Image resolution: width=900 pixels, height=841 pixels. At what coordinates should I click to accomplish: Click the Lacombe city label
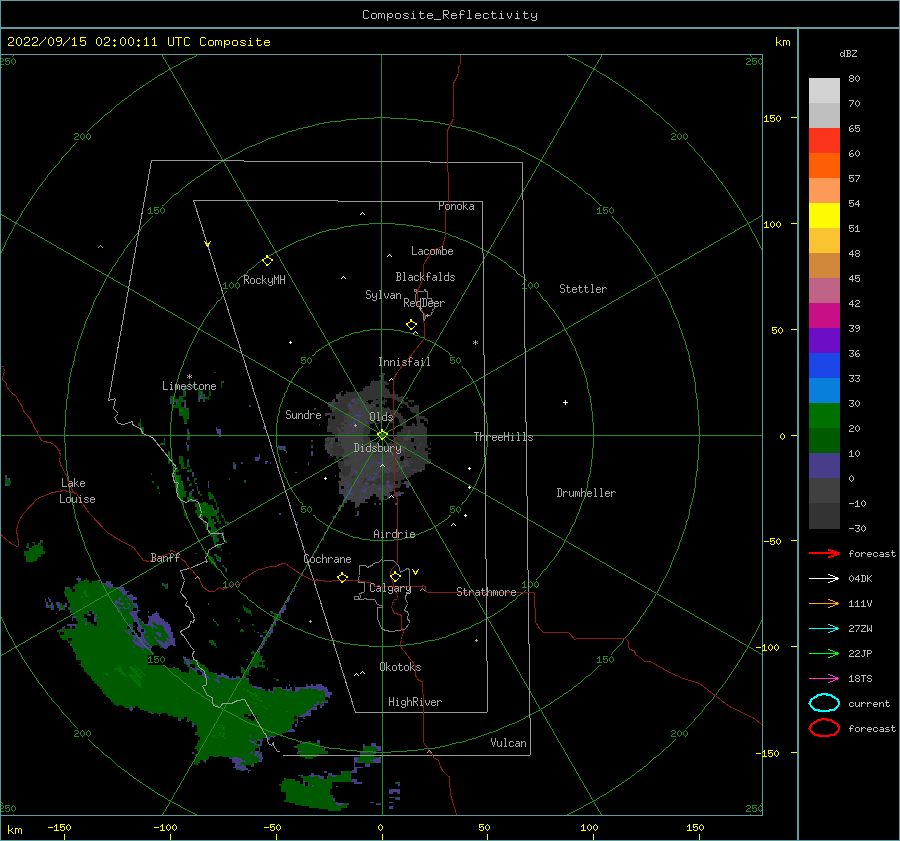[x=432, y=251]
